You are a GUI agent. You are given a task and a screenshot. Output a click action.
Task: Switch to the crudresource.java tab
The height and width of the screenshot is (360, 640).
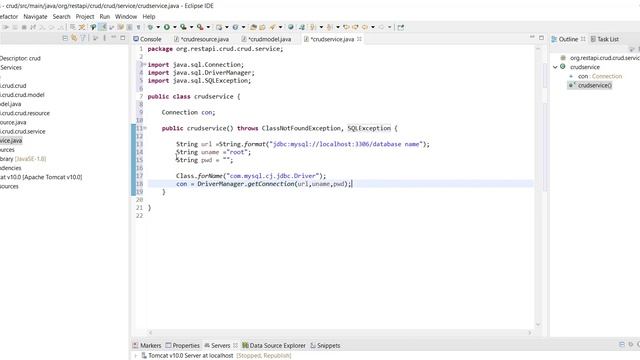pos(201,39)
